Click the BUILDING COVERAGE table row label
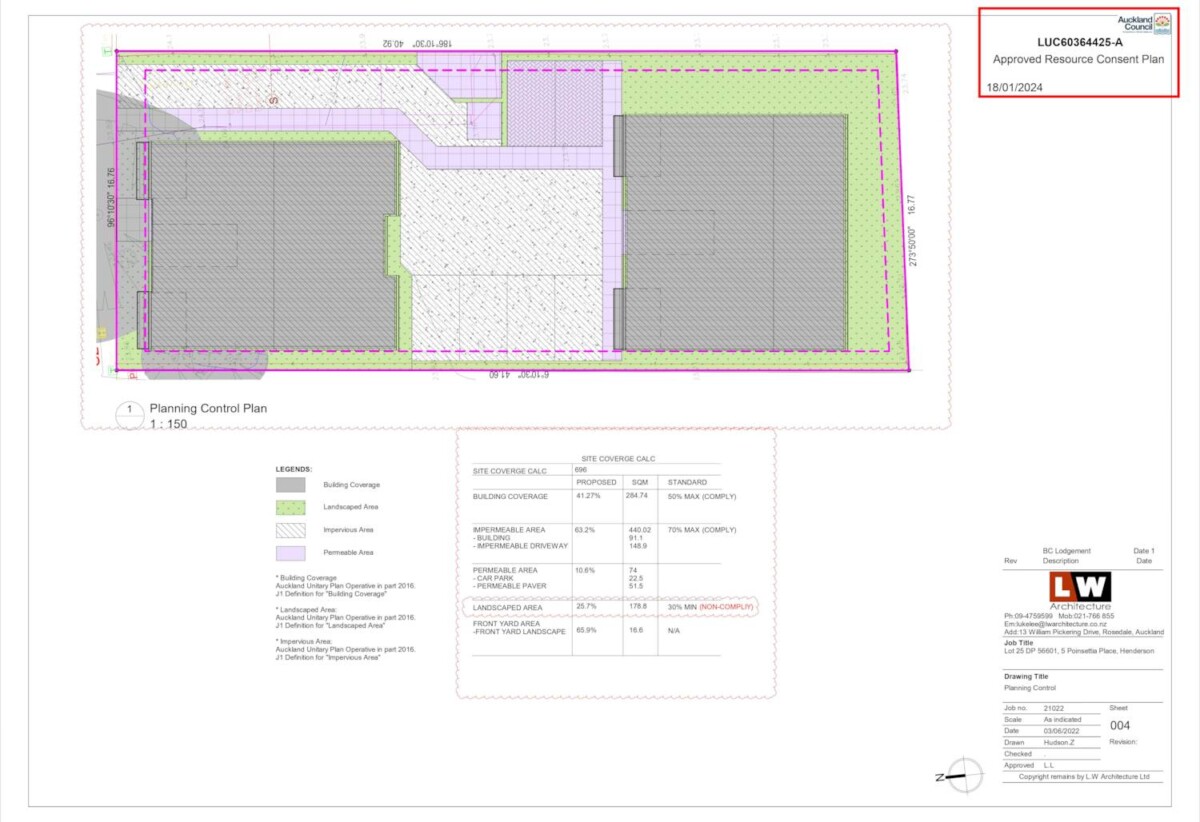The image size is (1200, 822). [510, 496]
